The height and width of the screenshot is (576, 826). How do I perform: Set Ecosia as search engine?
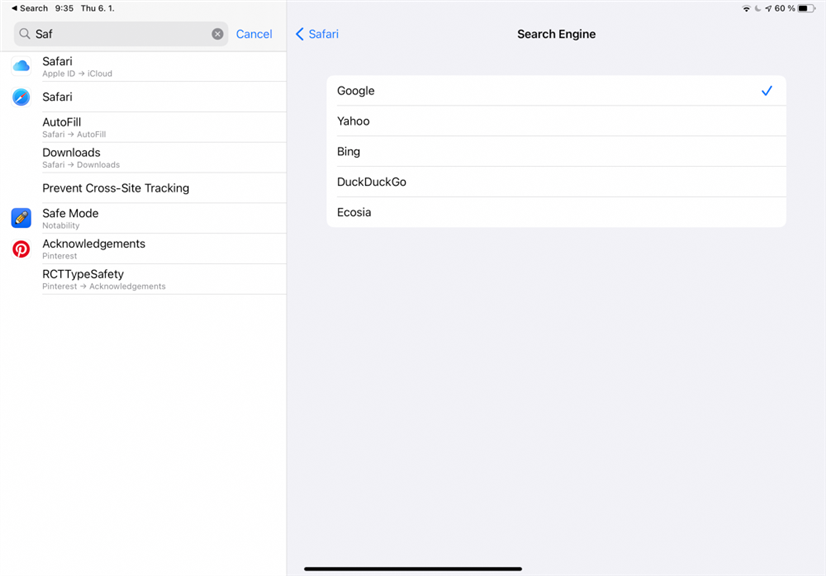click(555, 212)
